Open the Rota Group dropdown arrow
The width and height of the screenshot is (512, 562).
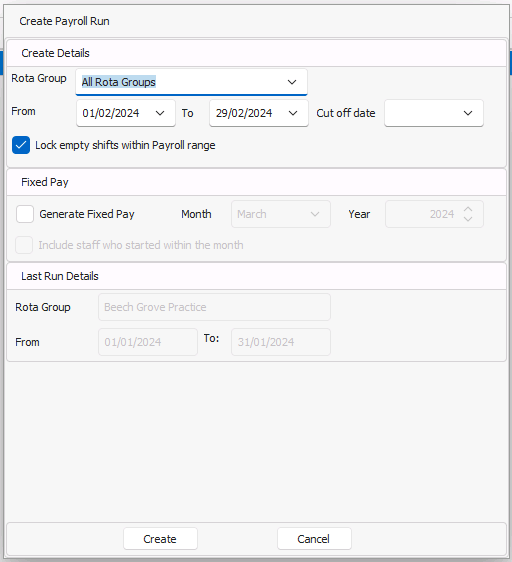tap(292, 82)
